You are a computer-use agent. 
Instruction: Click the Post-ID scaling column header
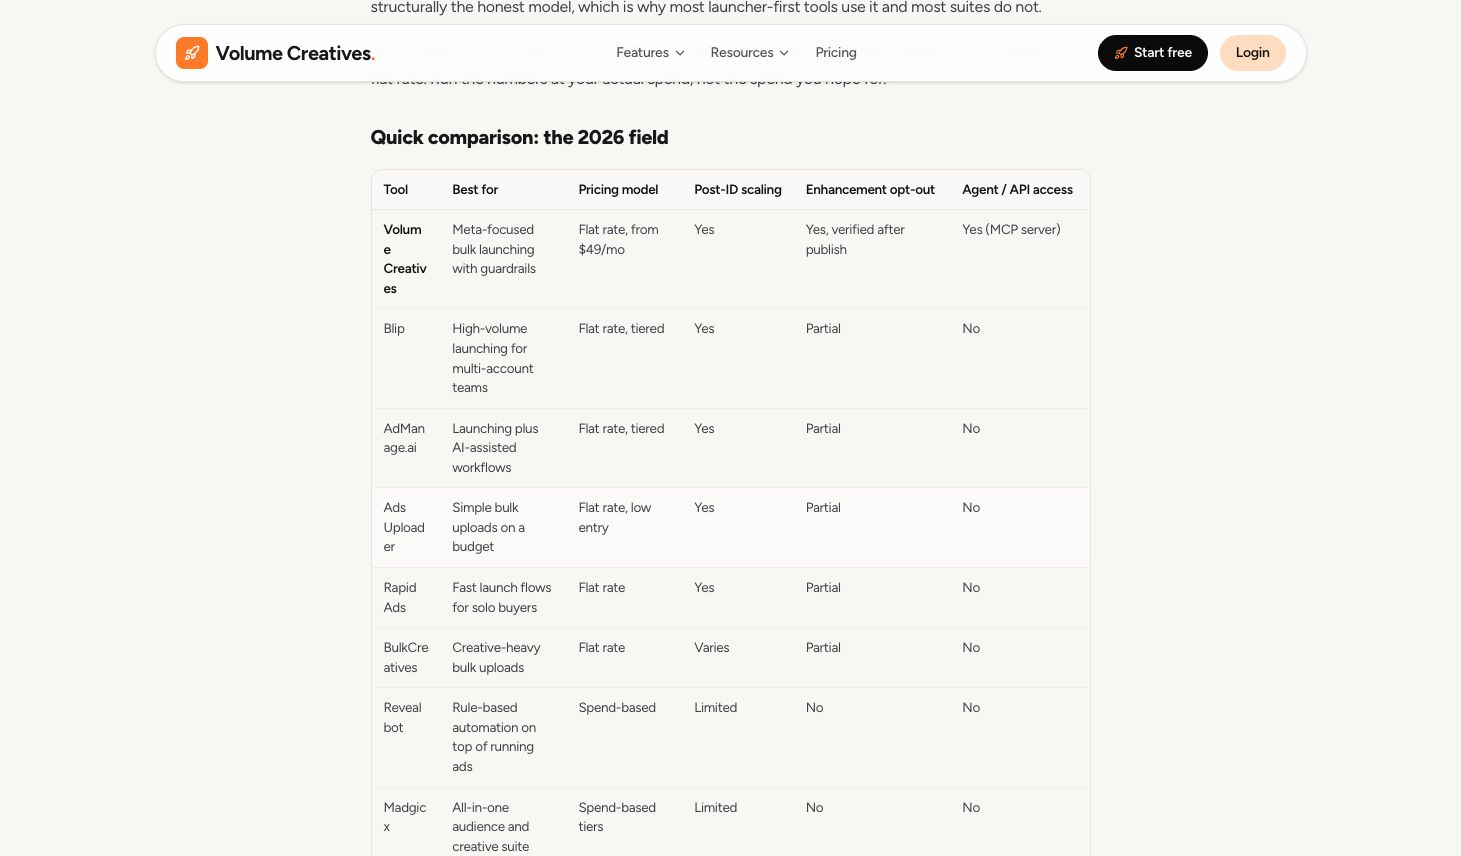click(738, 190)
